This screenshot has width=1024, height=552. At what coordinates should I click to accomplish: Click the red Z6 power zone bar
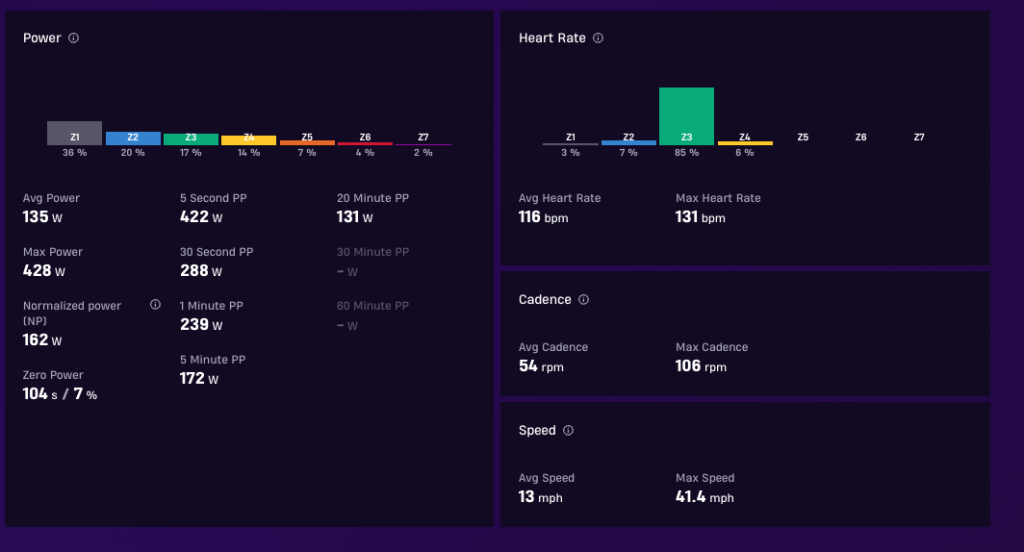(x=365, y=144)
